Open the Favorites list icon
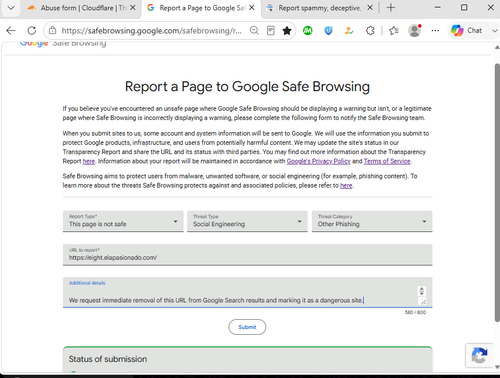 394,31
